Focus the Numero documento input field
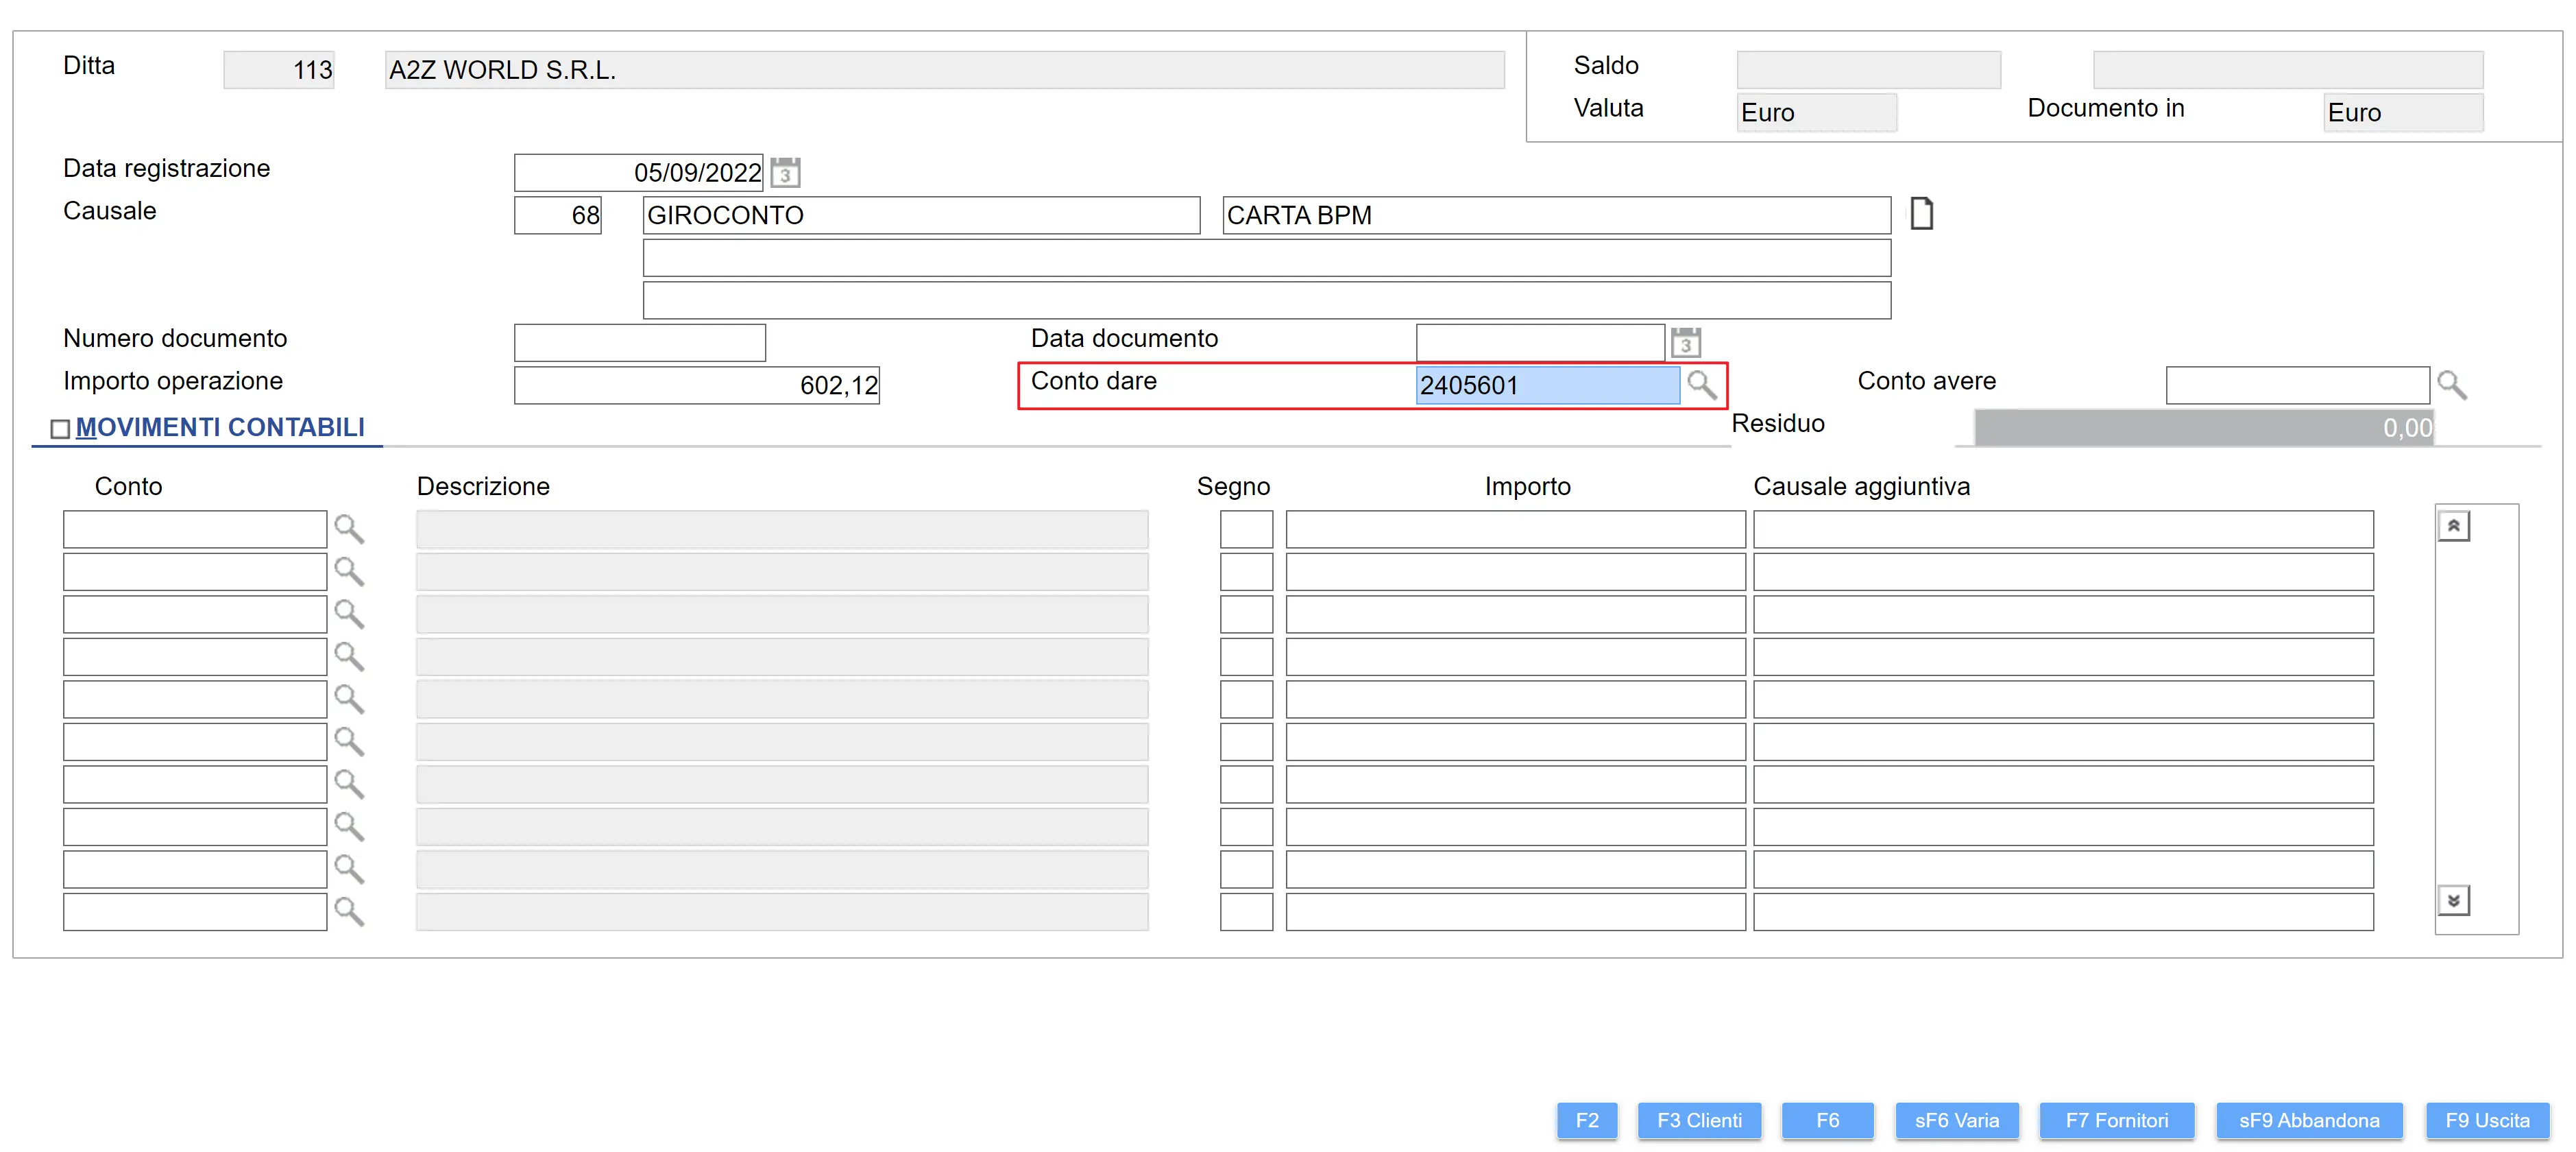Screen dimensions: 2576x1152 tap(640, 343)
